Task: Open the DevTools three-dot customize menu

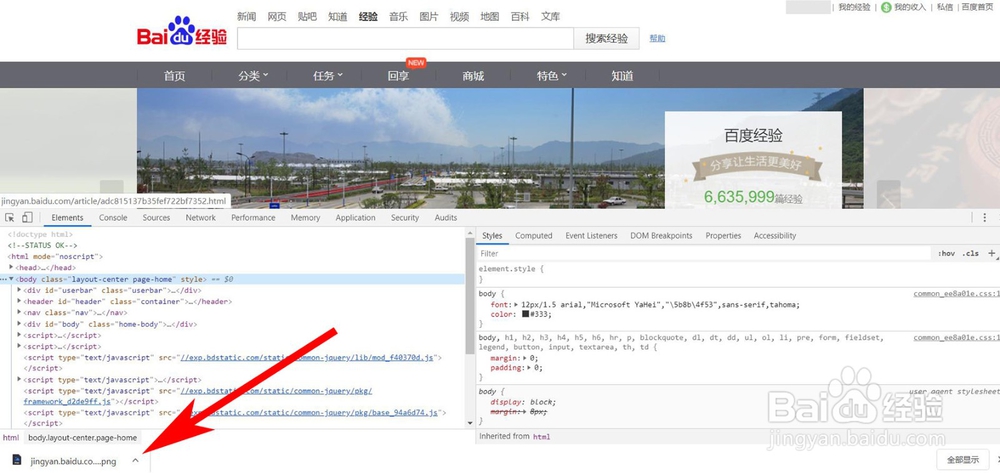Action: [x=985, y=218]
